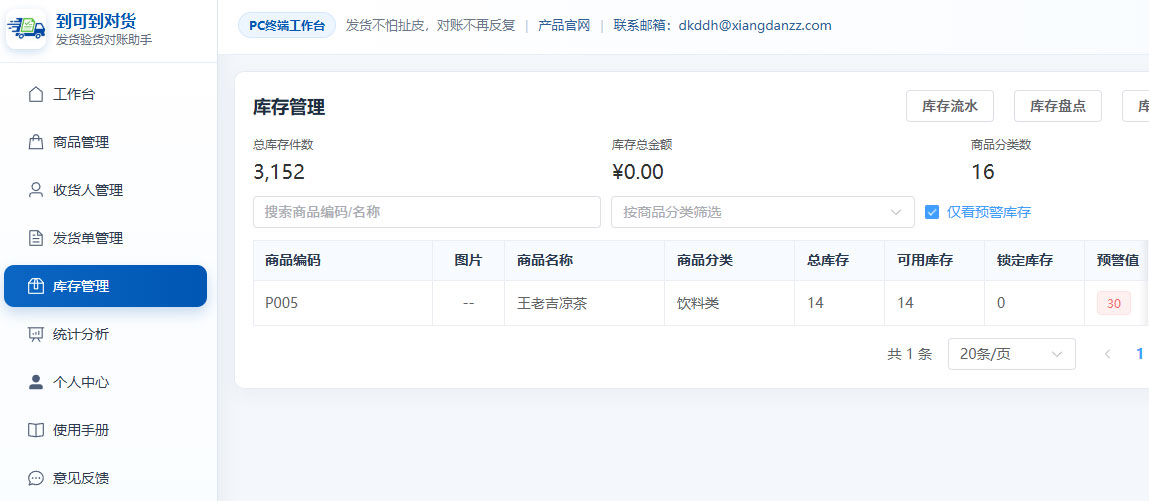Viewport: 1149px width, 501px height.
Task: Click the 使用手册 book icon
Action: point(35,430)
